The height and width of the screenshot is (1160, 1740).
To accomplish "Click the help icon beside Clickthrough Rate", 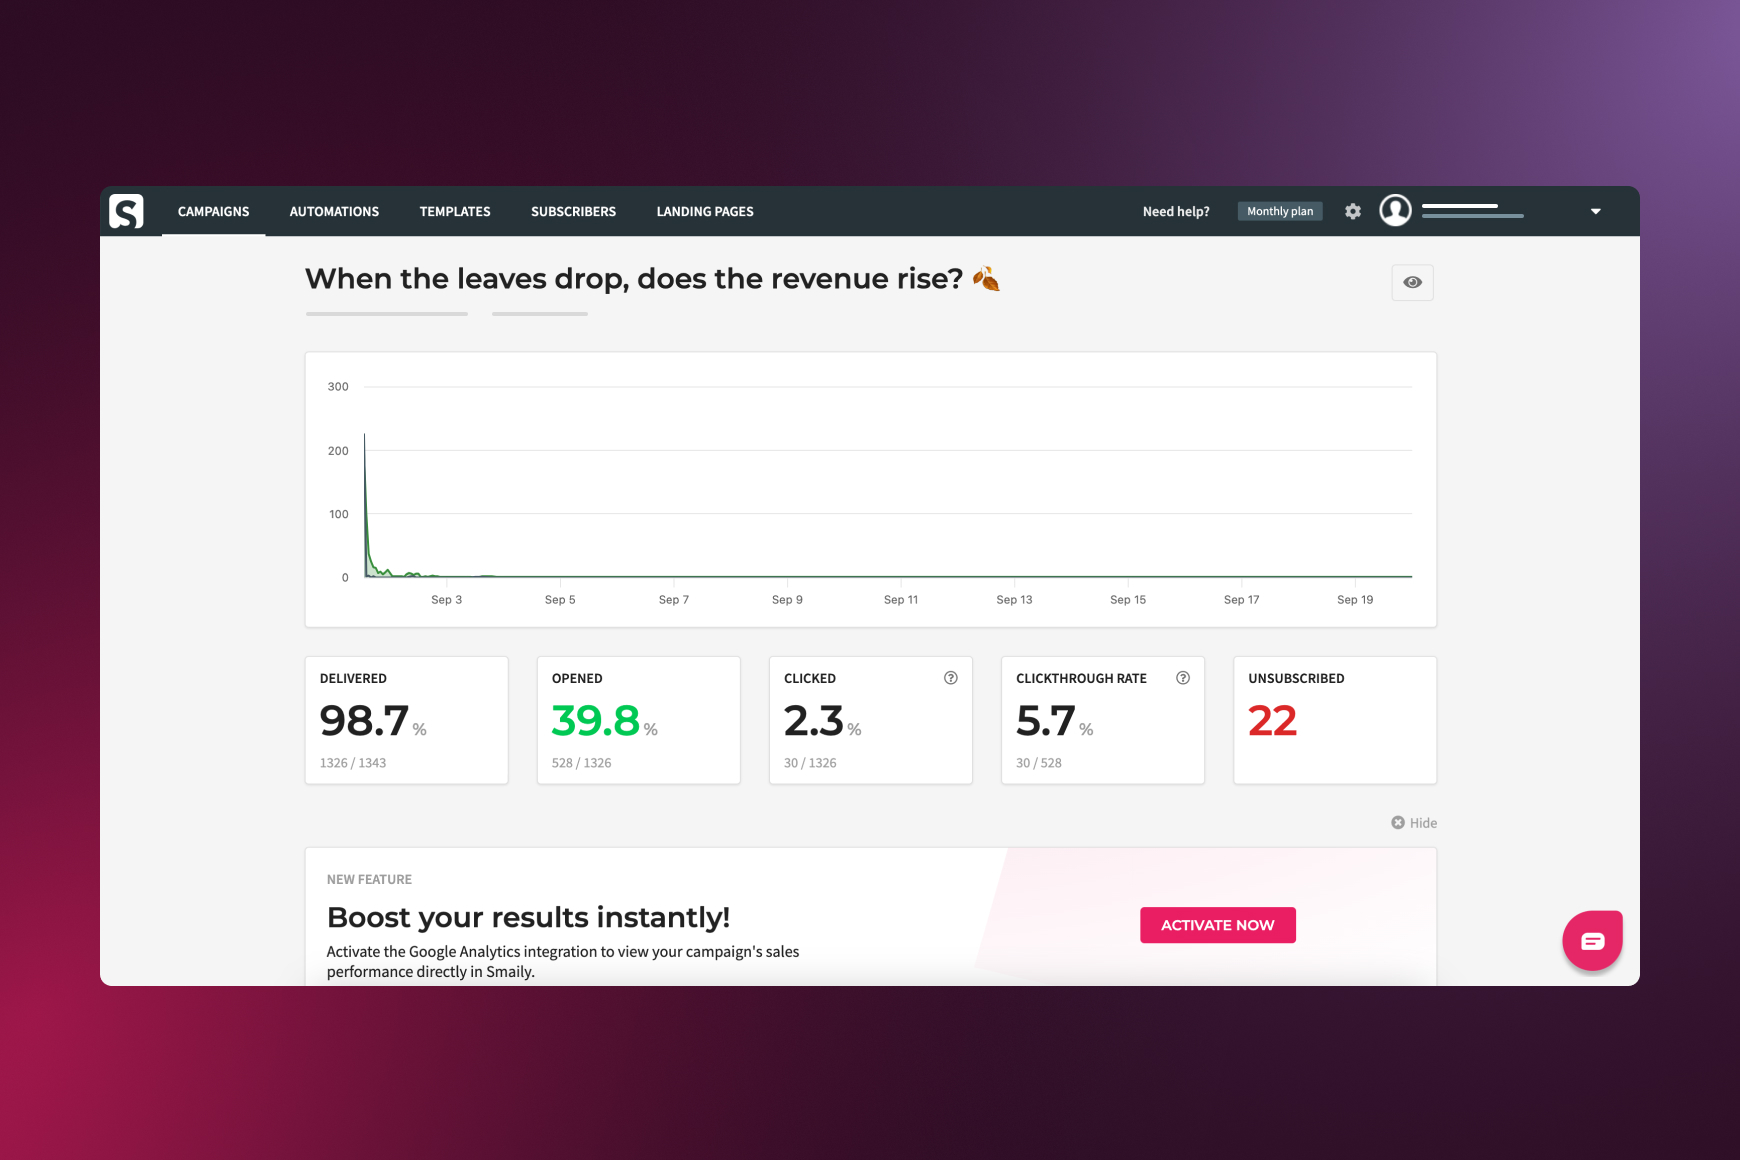I will [x=1183, y=678].
